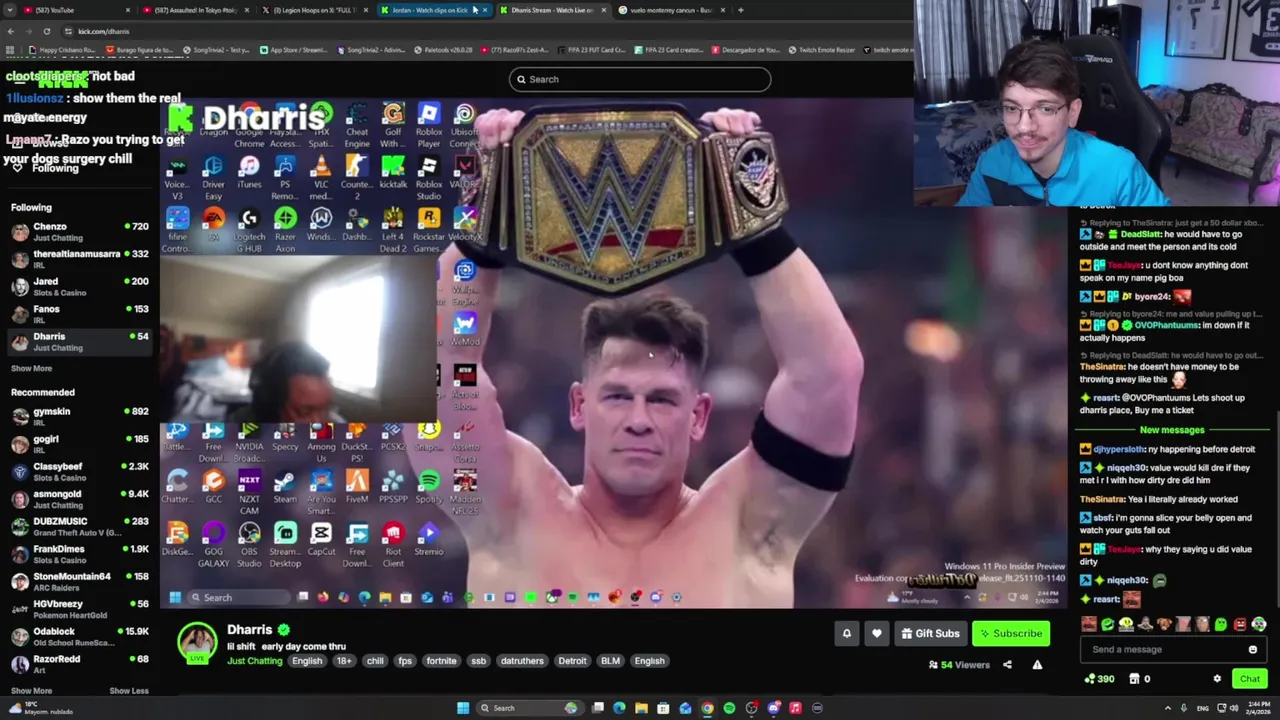This screenshot has width=1280, height=720.
Task: Click Dharris profile avatar with LIVE badge
Action: [197, 641]
